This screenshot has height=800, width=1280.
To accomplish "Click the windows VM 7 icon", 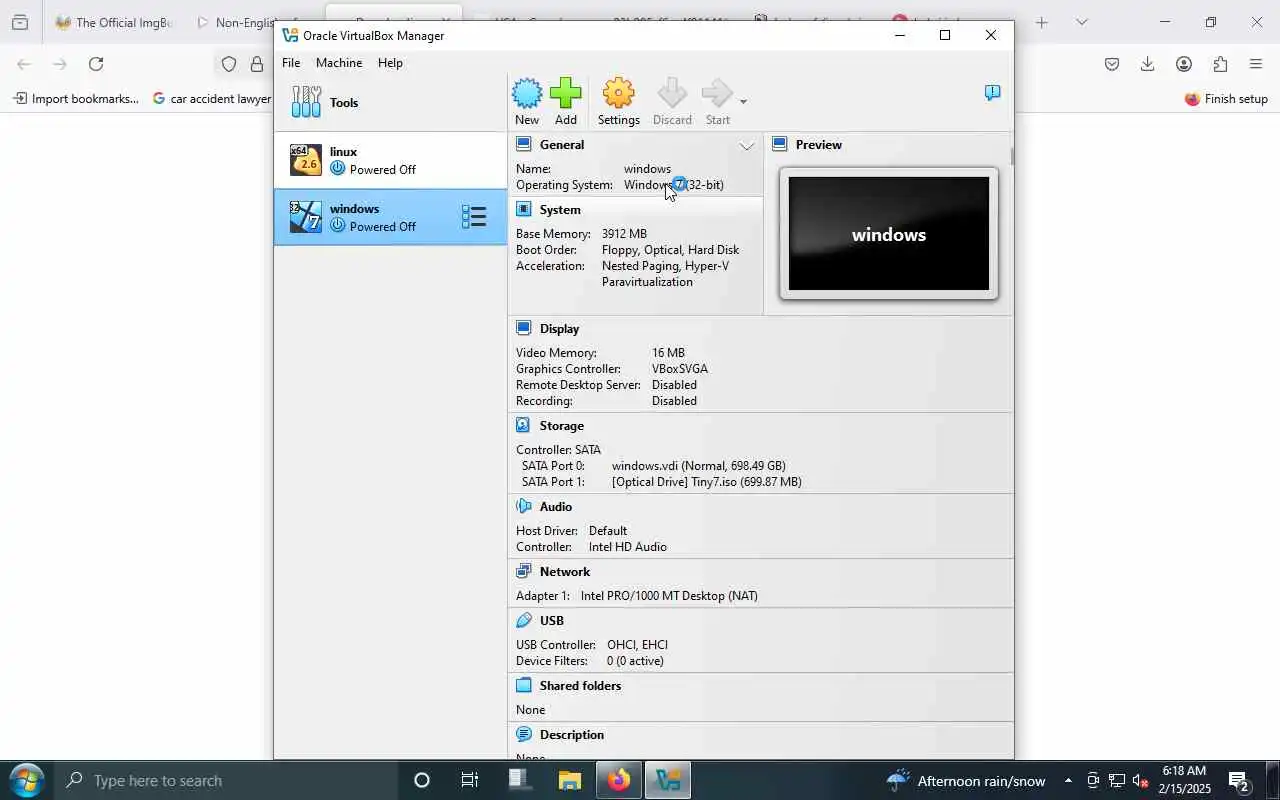I will (306, 217).
